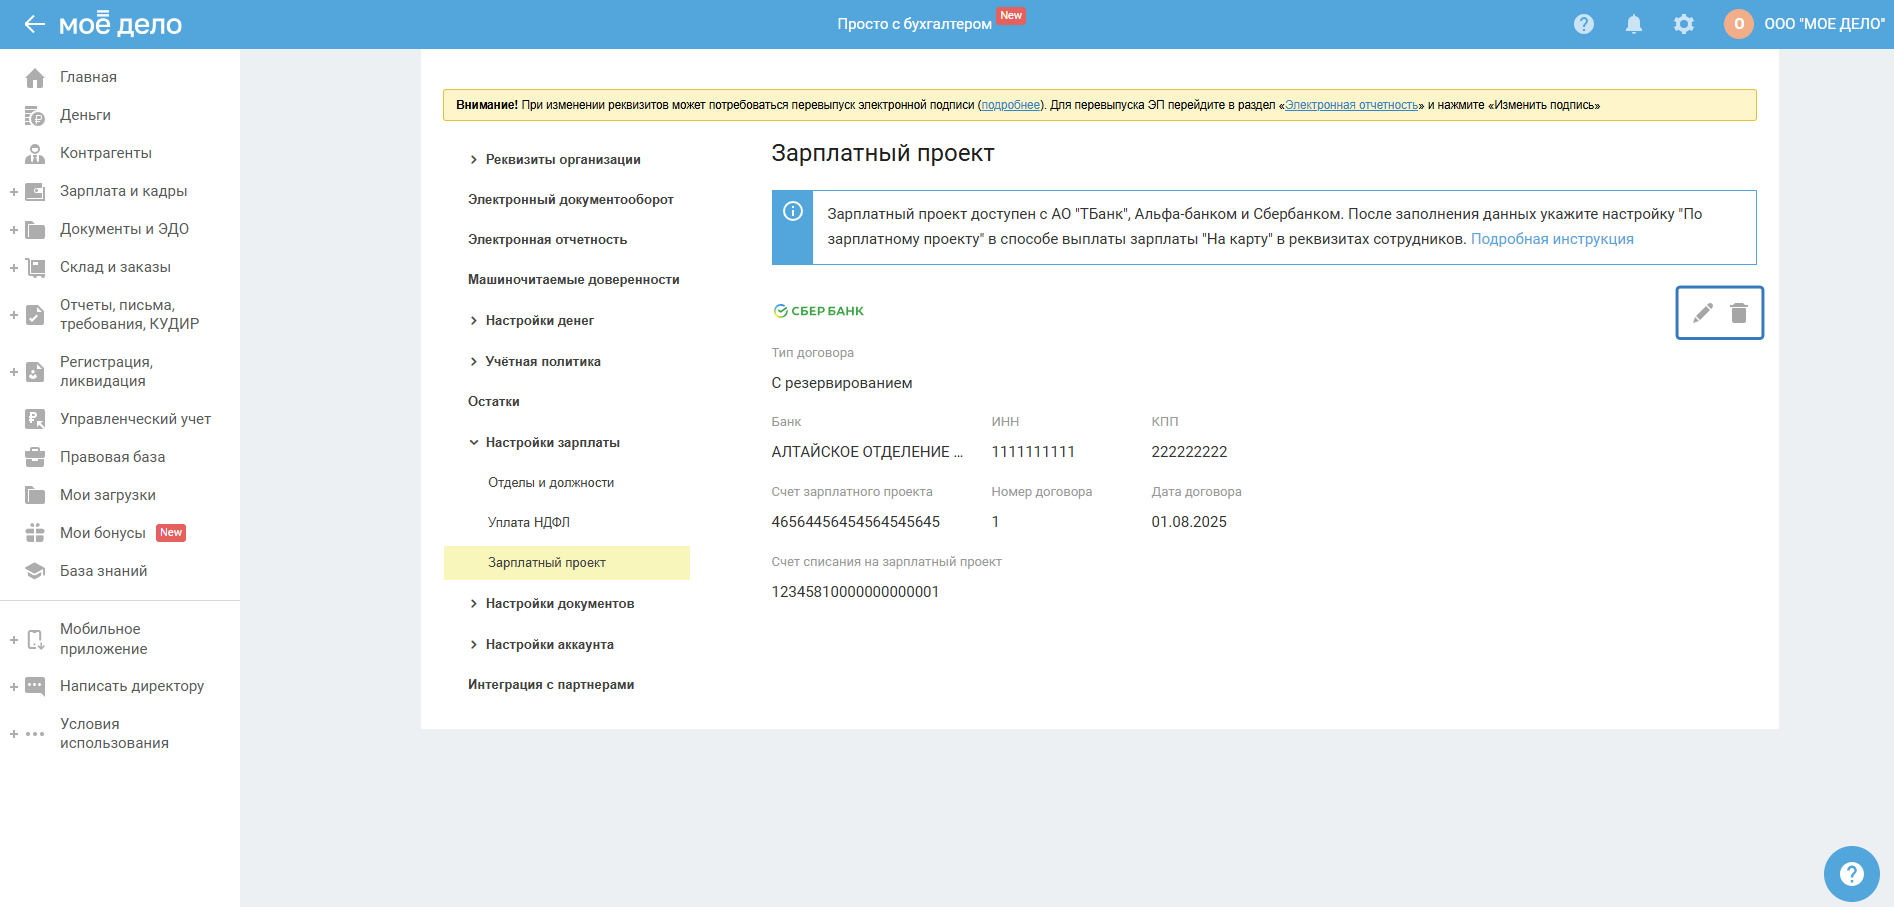Image resolution: width=1894 pixels, height=907 pixels.
Task: Click the Условия использования dots icon
Action: pyautogui.click(x=35, y=734)
